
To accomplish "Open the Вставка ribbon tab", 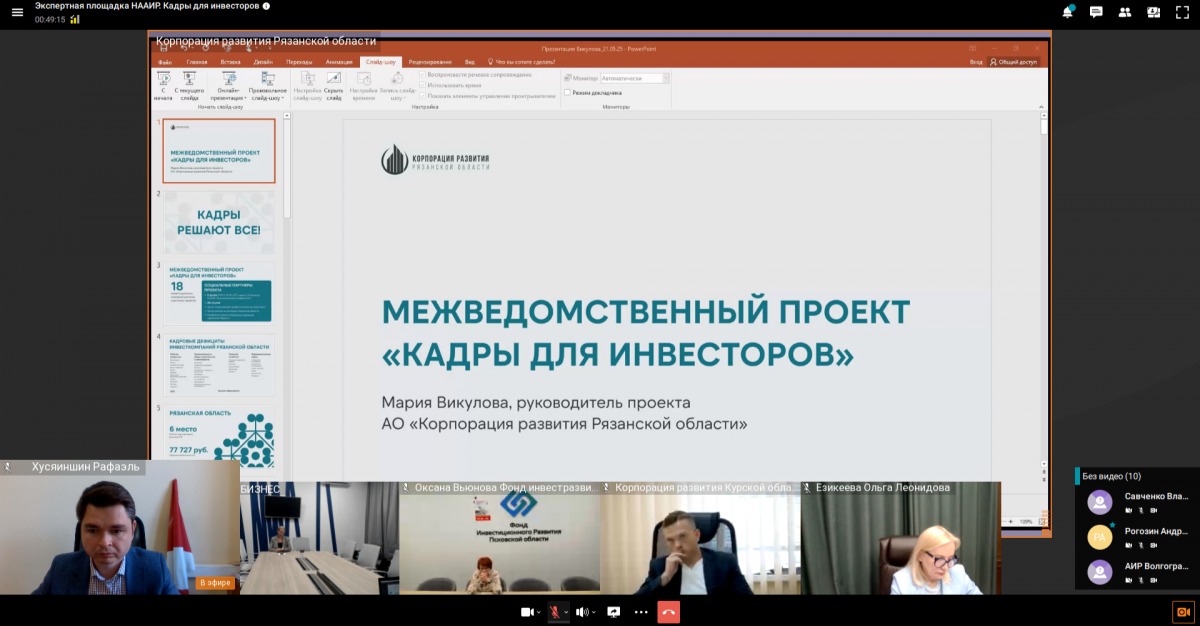I will tap(230, 62).
